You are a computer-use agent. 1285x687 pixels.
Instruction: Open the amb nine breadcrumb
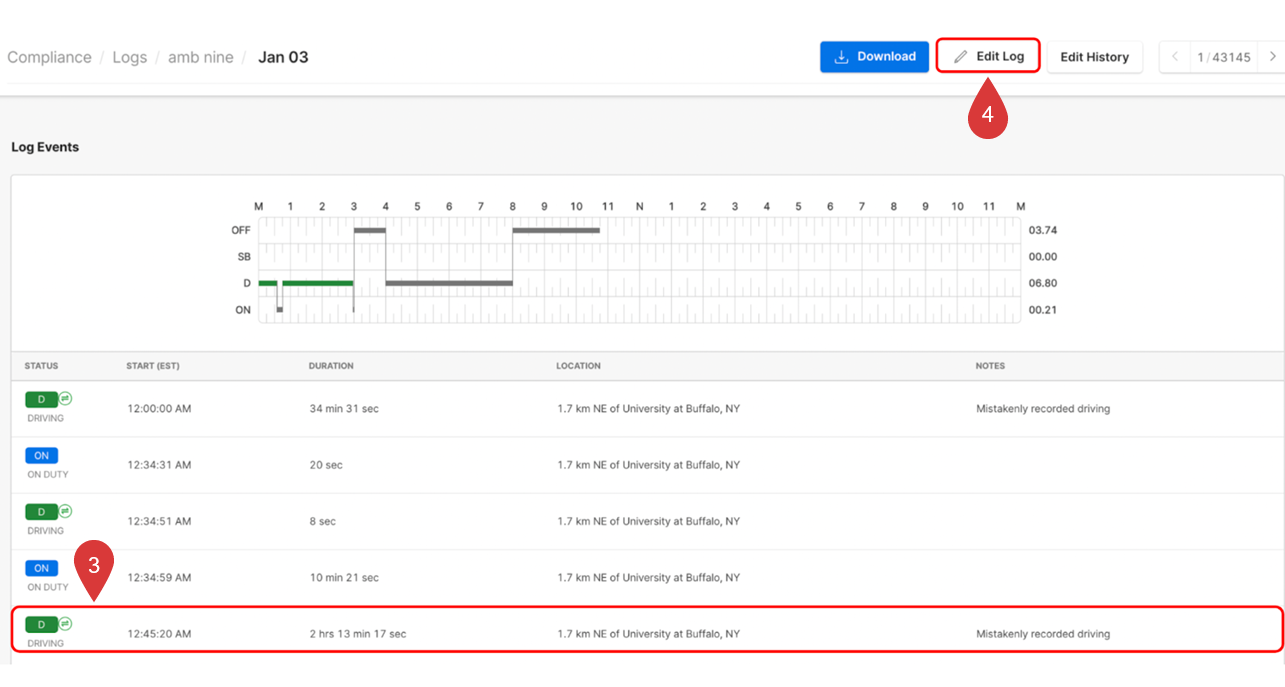point(199,57)
